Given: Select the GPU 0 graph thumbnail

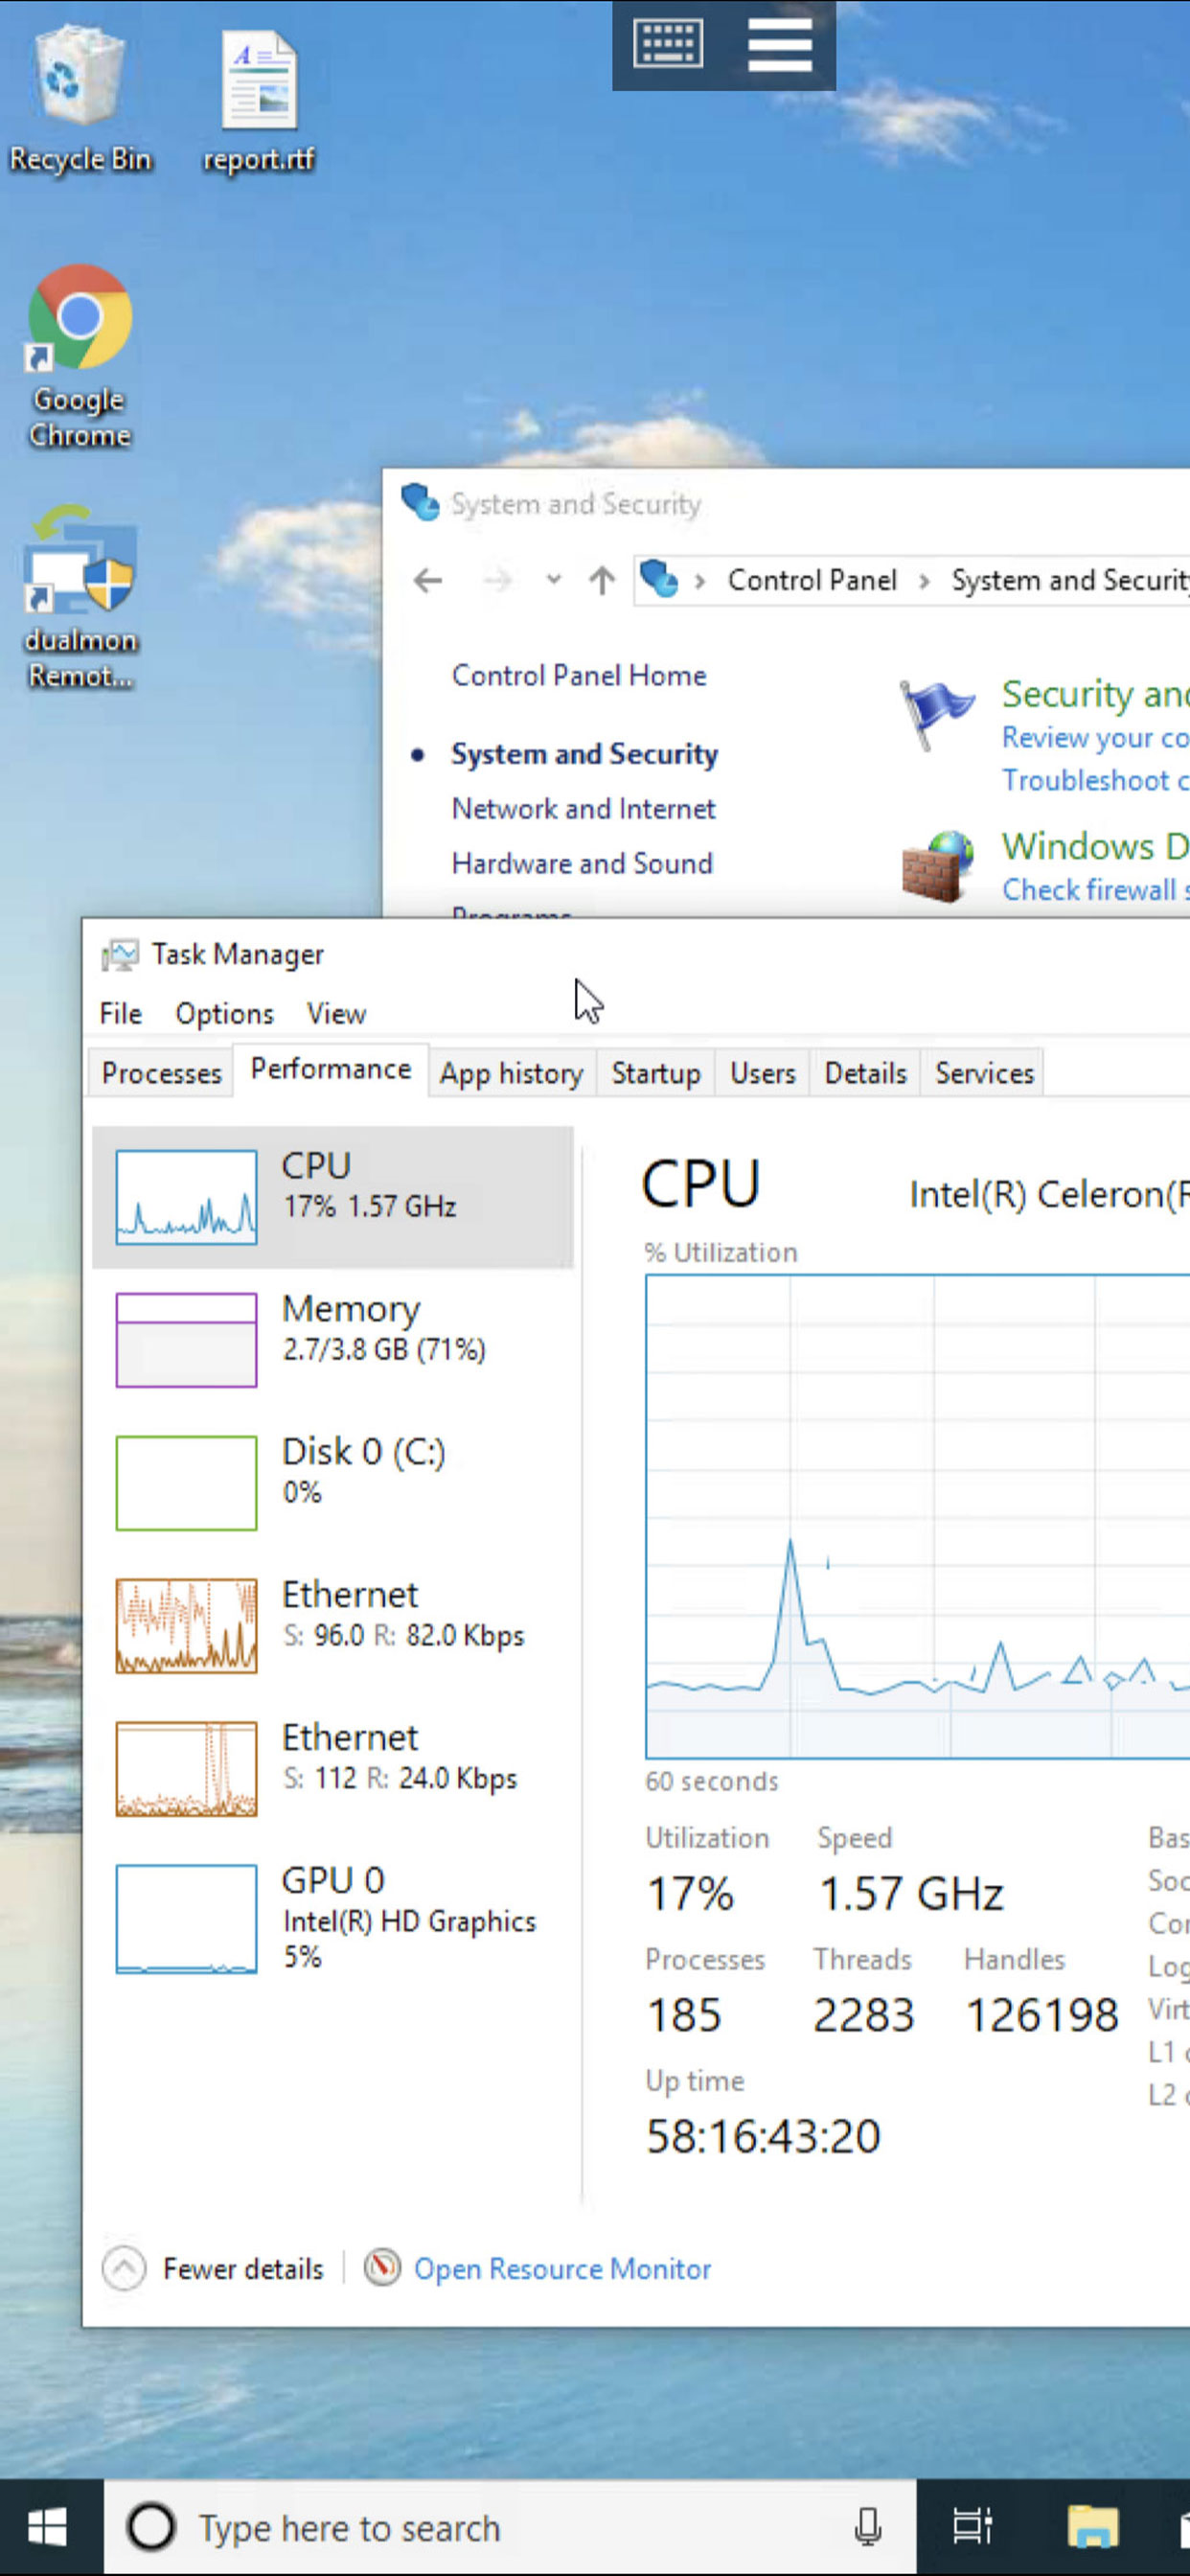Looking at the screenshot, I should pos(186,1918).
